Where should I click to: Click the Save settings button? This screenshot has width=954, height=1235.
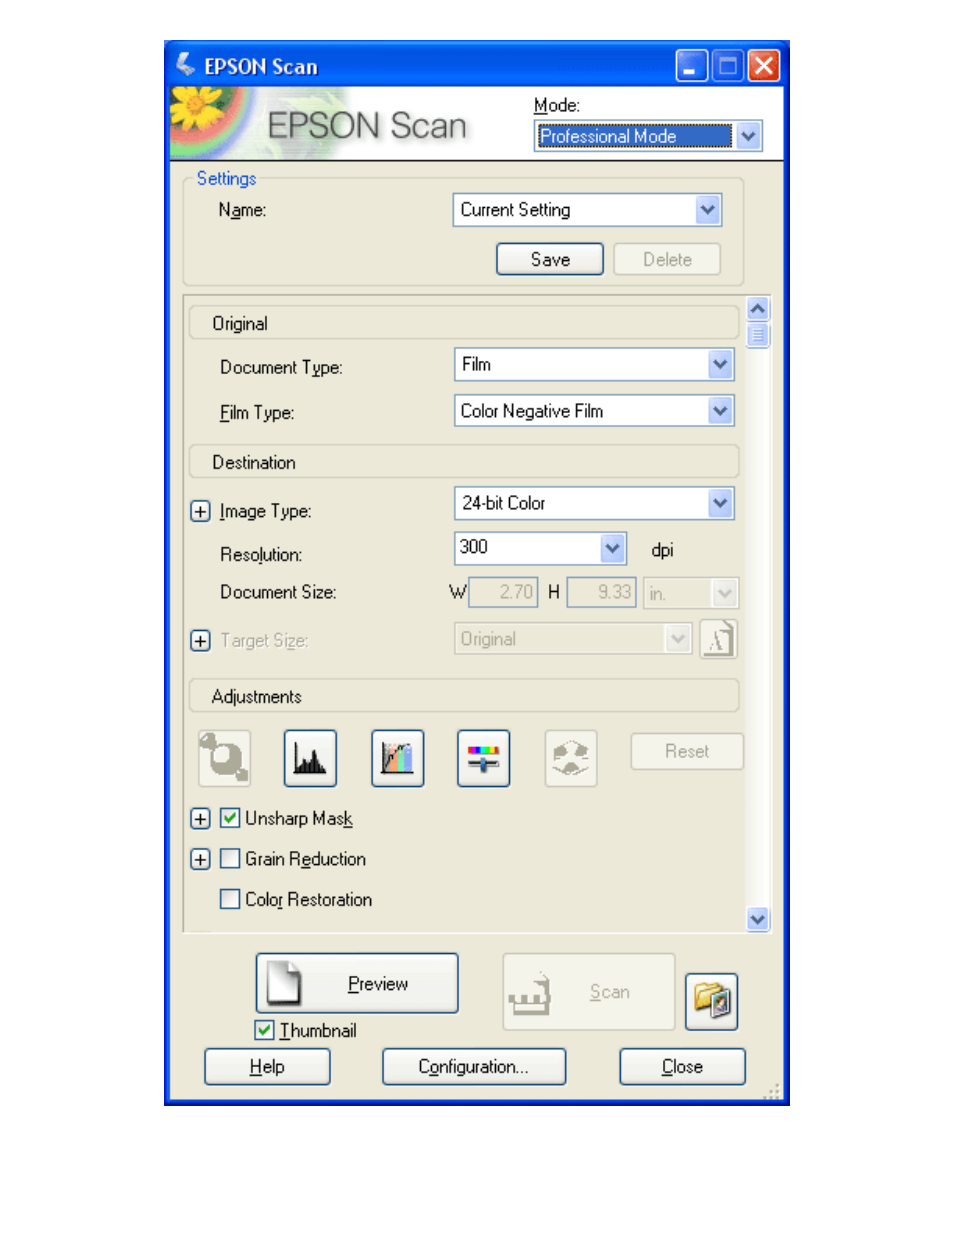[550, 259]
